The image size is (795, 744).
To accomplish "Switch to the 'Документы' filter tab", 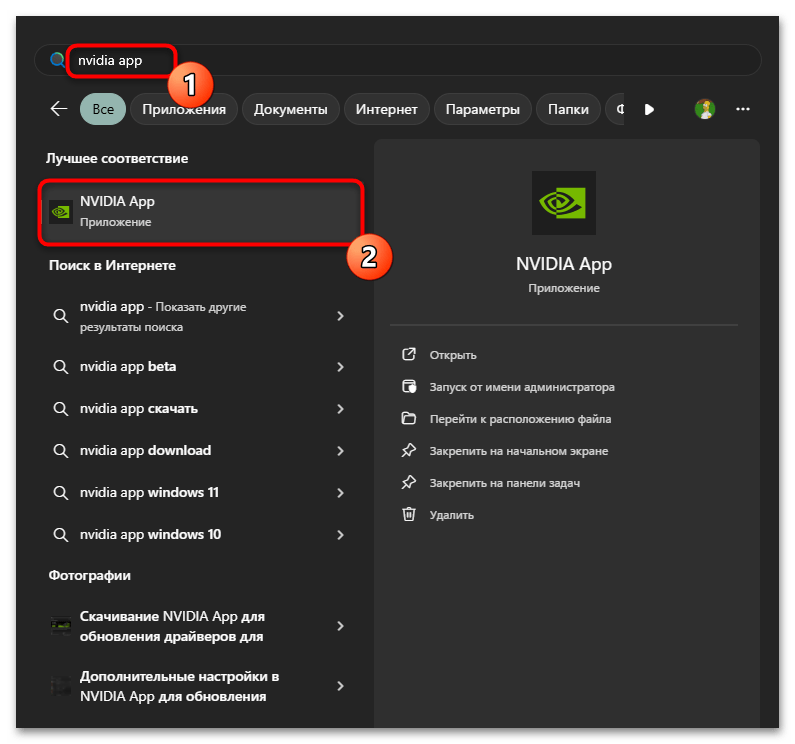I will click(x=291, y=109).
